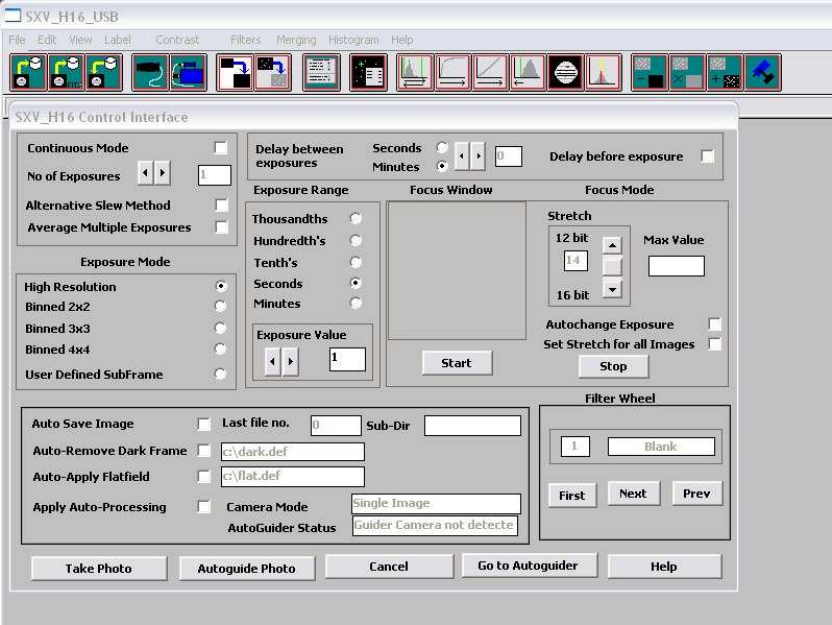
Task: Click the add images (plus) toolbar icon
Action: tap(725, 72)
